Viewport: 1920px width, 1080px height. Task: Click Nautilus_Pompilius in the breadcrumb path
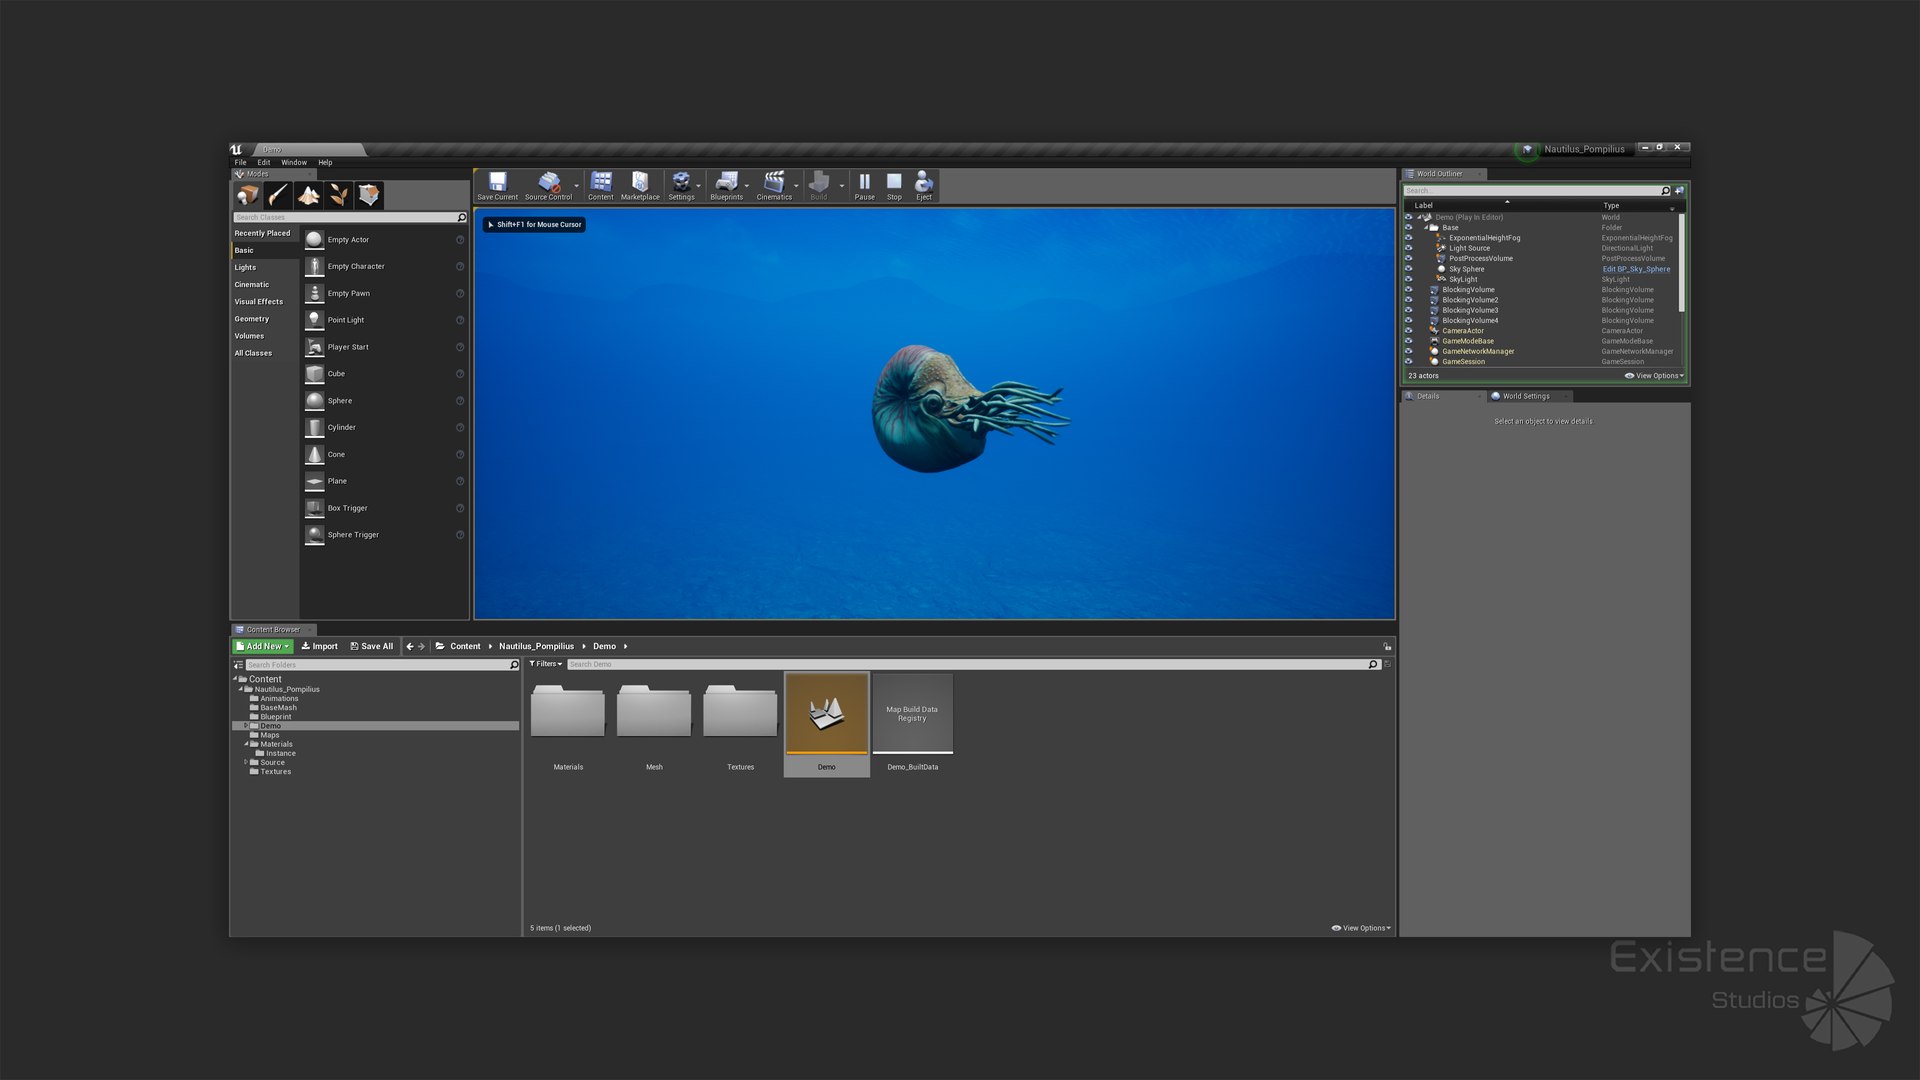tap(537, 647)
